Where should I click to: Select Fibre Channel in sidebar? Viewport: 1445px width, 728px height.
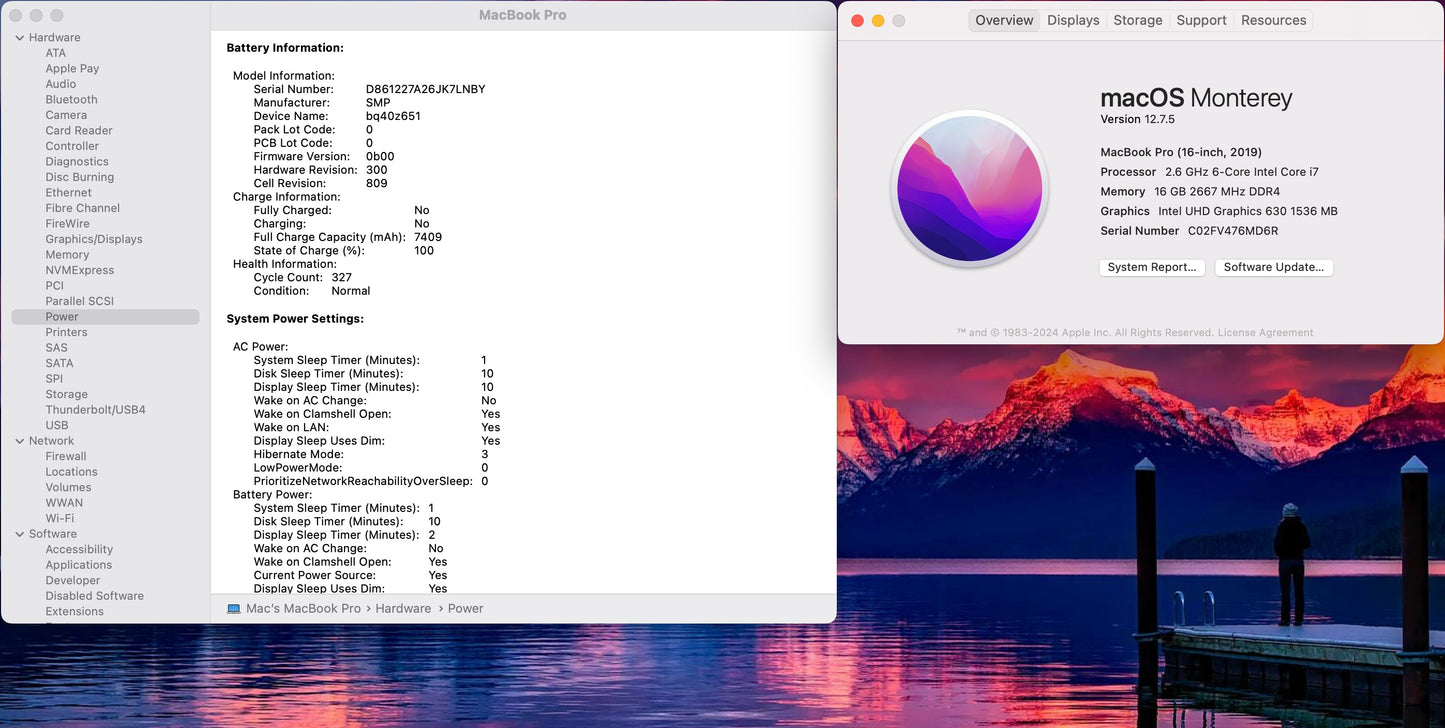click(82, 208)
